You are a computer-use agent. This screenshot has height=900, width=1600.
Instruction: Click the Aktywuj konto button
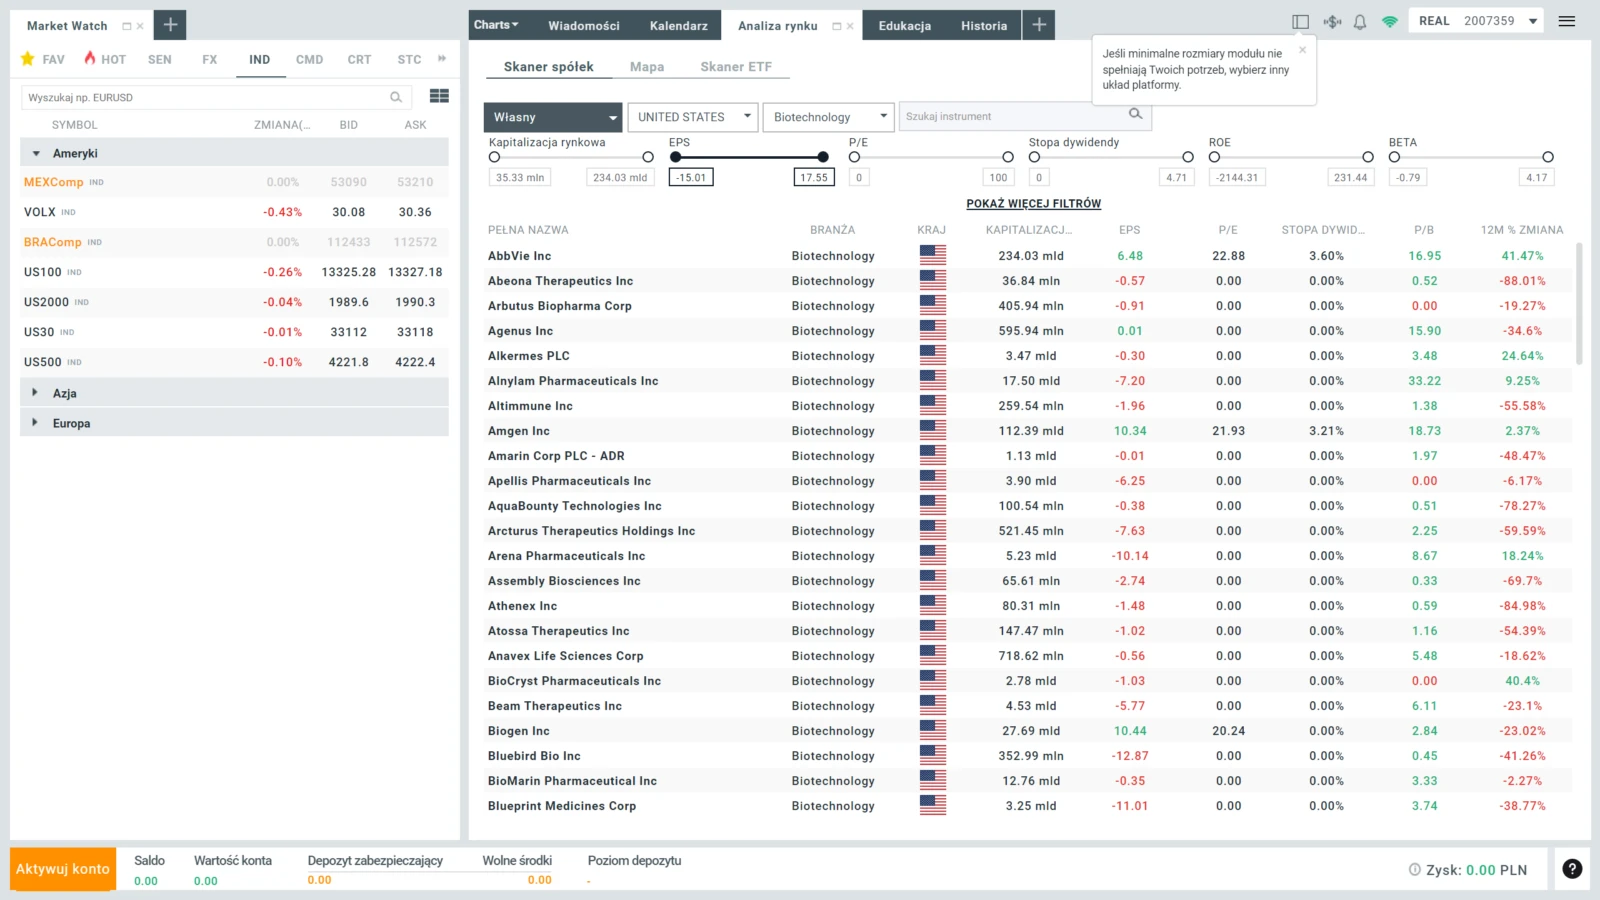click(63, 869)
